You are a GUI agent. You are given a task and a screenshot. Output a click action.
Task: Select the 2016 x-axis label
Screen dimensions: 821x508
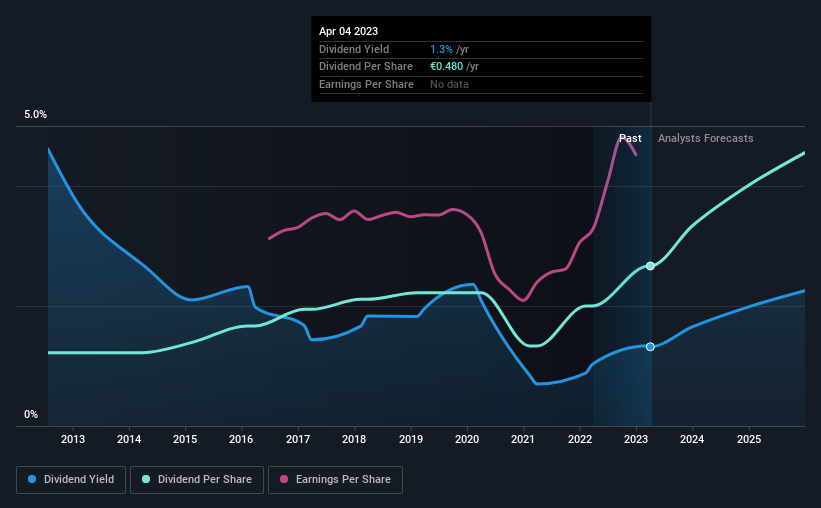(241, 439)
